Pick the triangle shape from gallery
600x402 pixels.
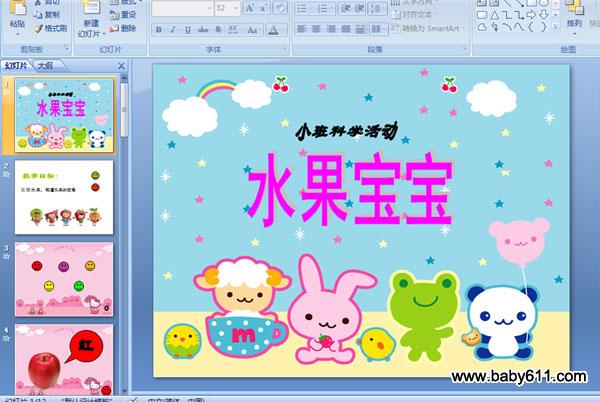[x=495, y=15]
